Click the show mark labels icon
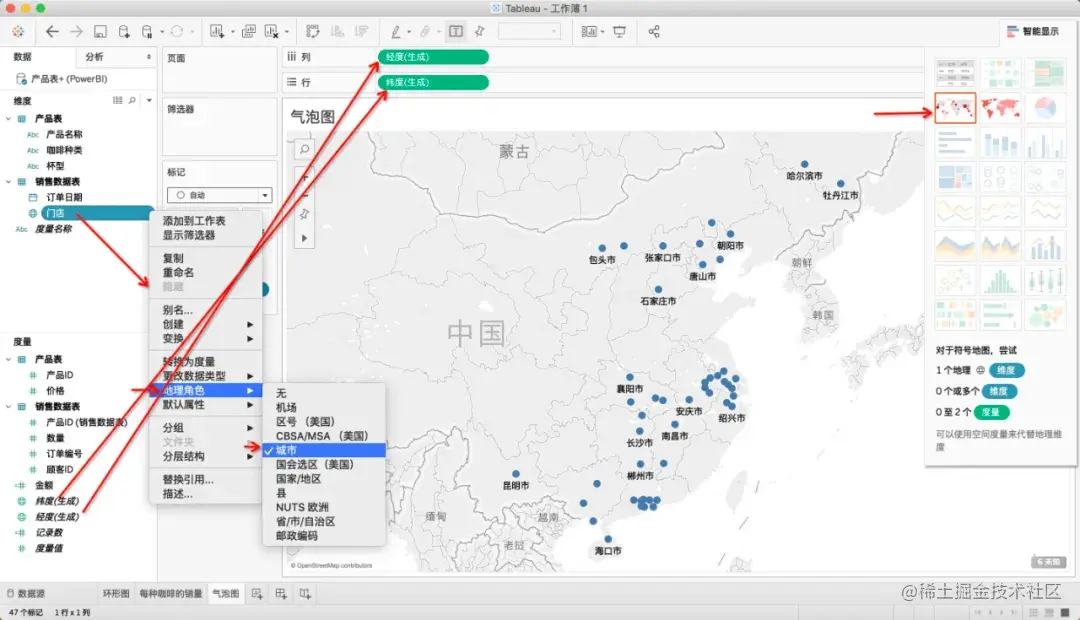This screenshot has width=1080, height=620. coord(456,32)
